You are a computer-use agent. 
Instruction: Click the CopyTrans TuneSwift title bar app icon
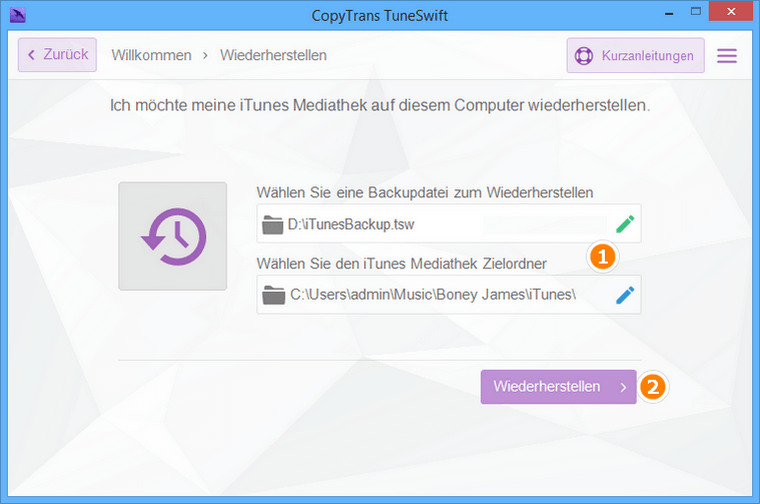18,15
